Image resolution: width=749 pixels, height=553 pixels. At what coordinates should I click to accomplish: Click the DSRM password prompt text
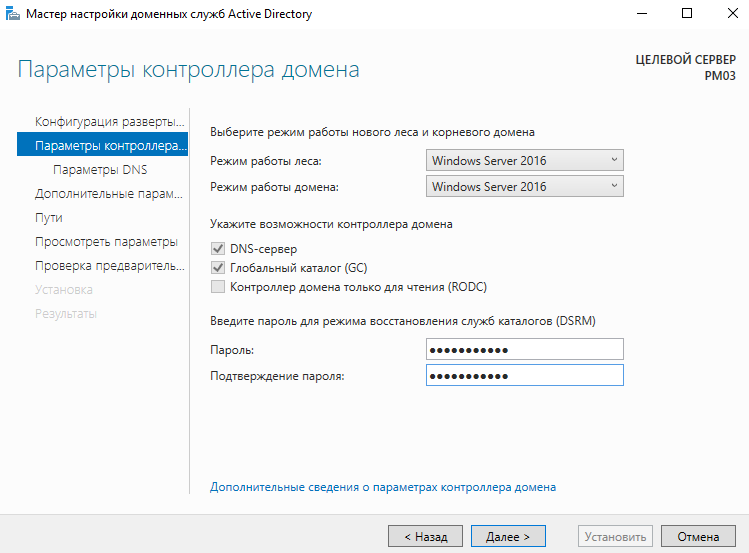(403, 321)
